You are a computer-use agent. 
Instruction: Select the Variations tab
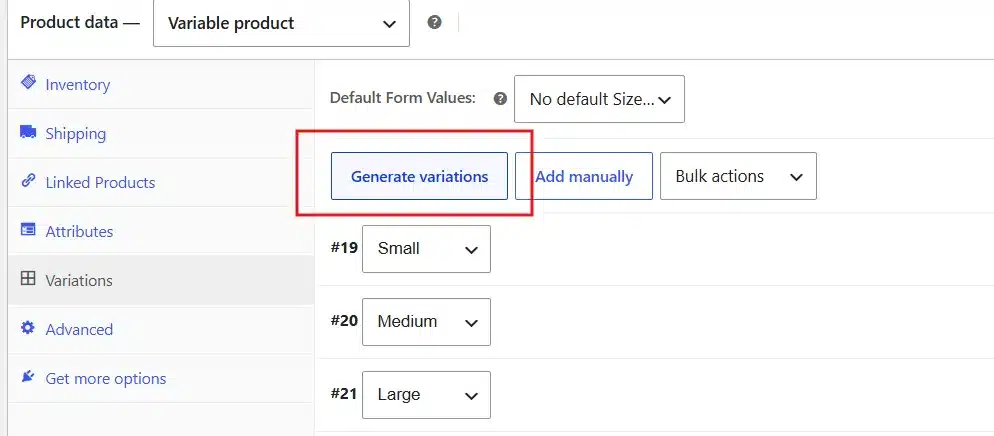(161, 280)
